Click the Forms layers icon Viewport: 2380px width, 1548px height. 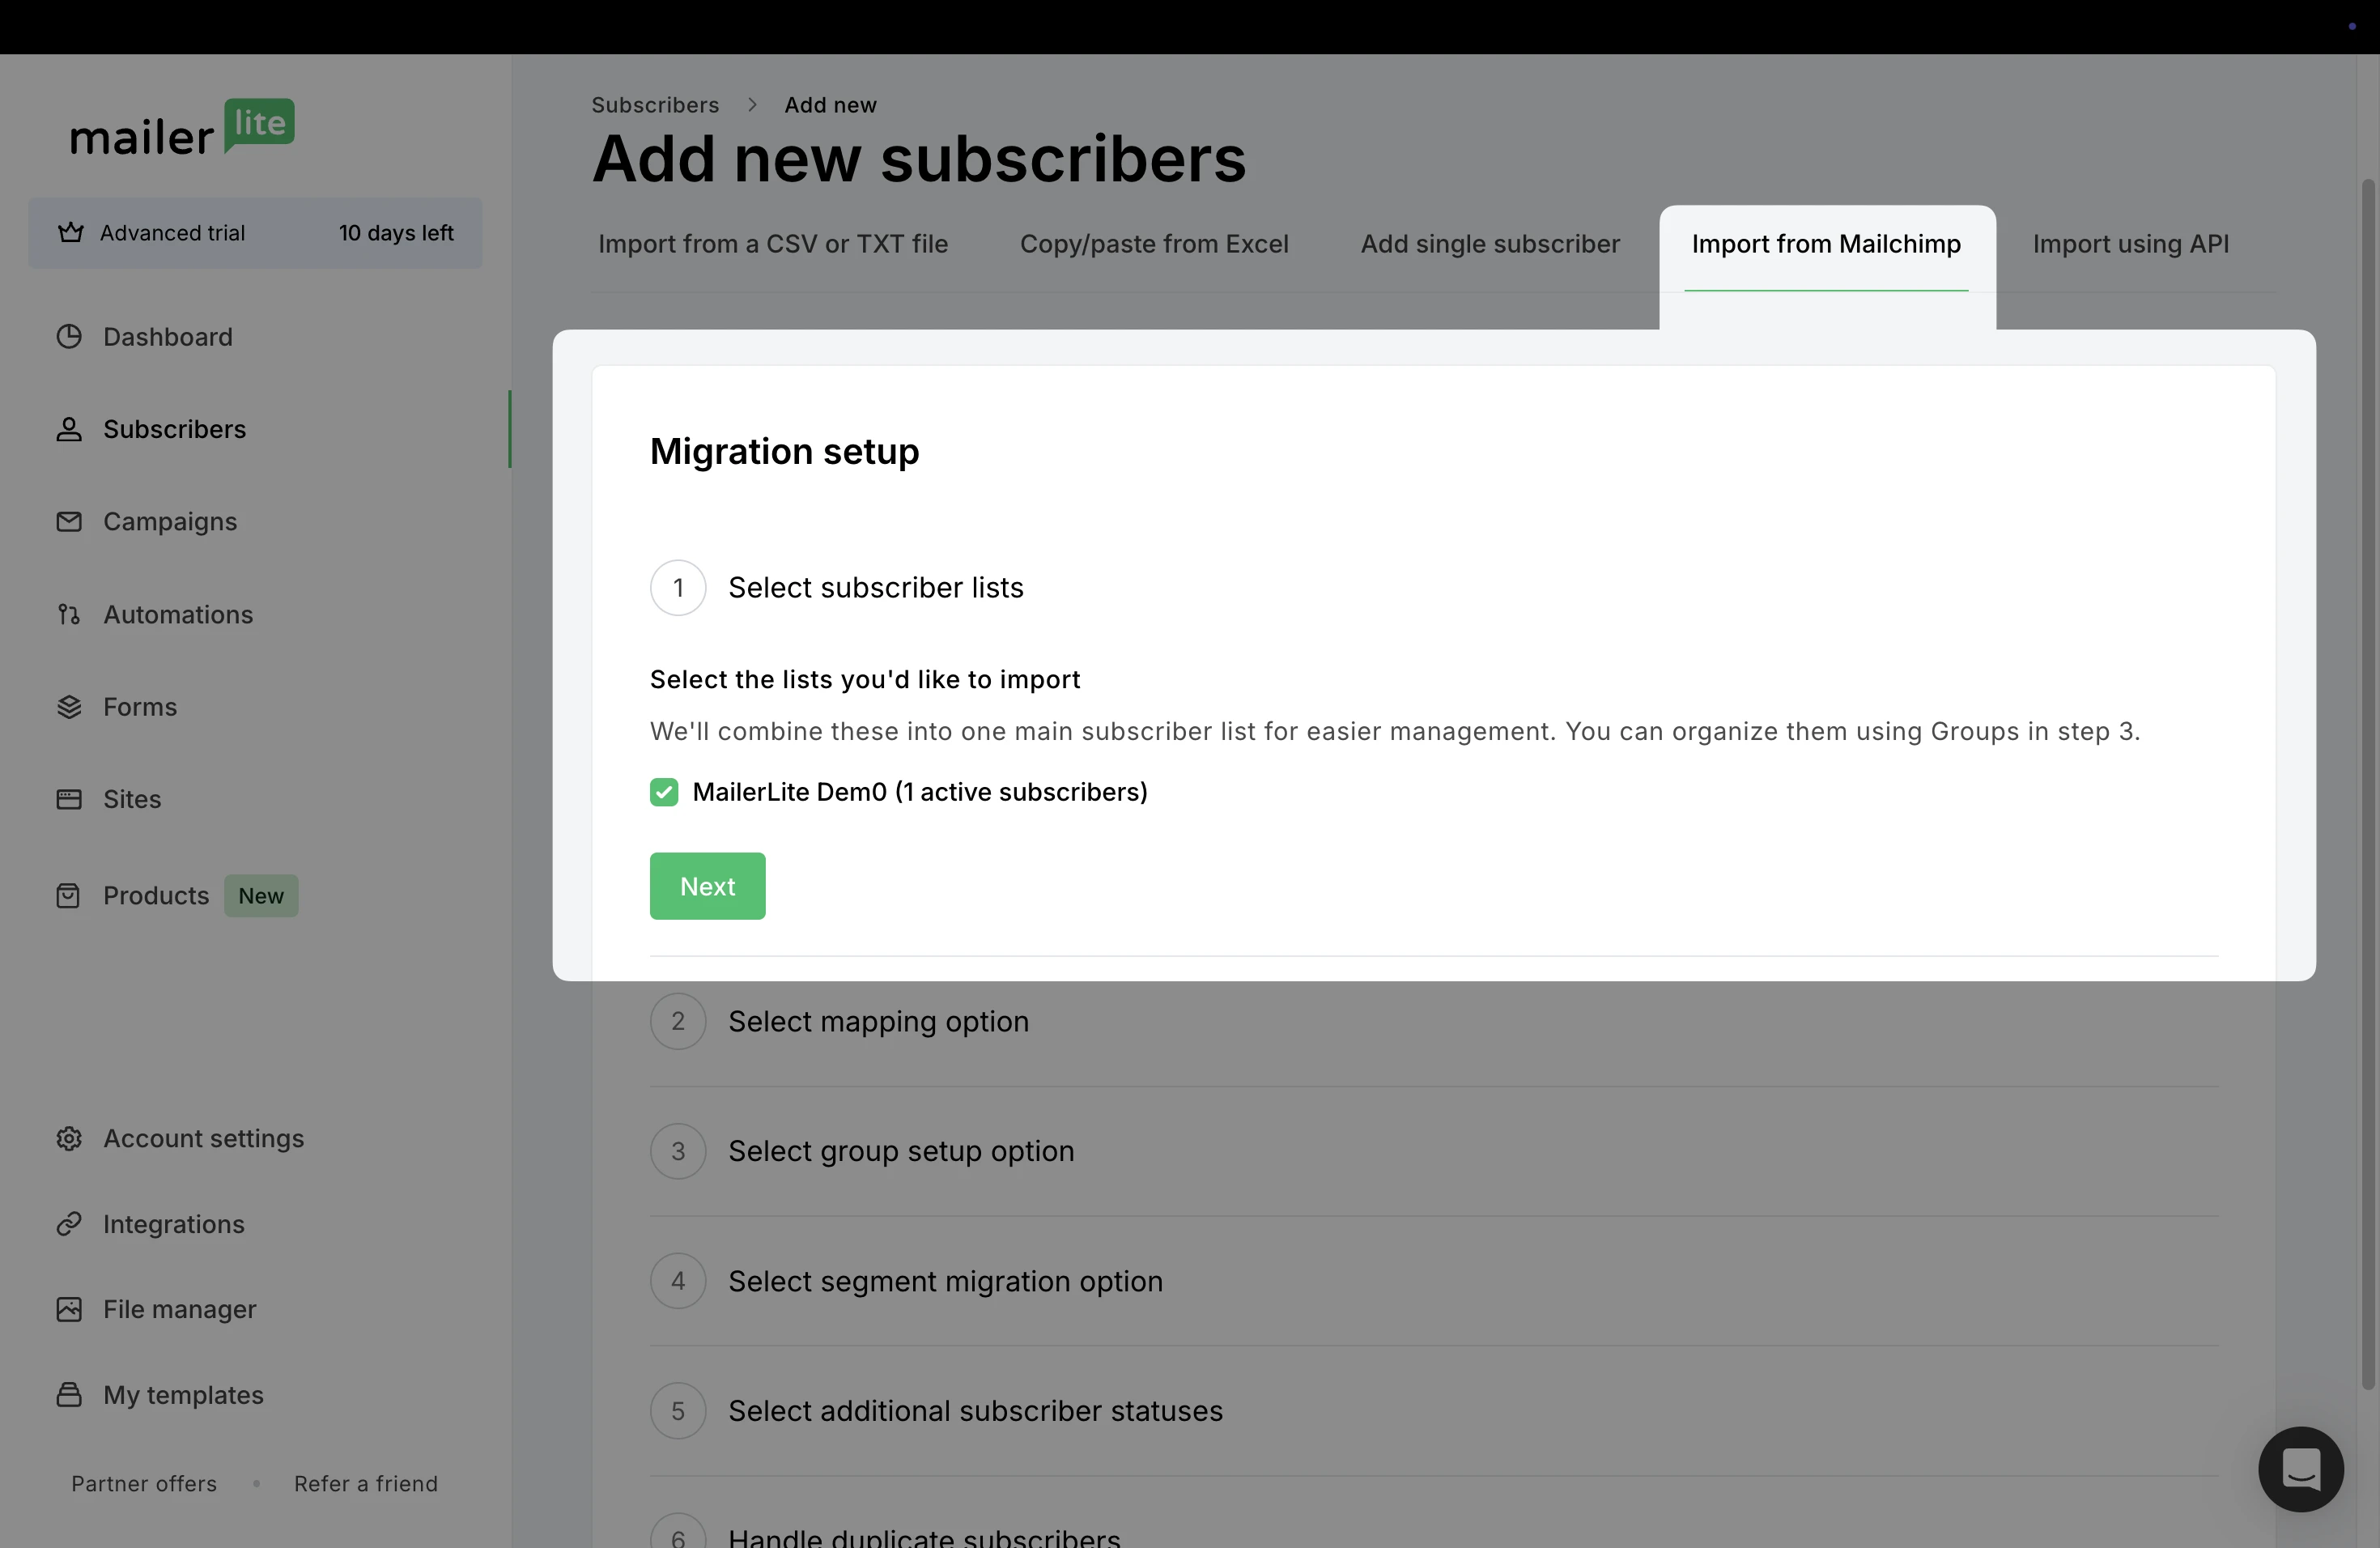[69, 707]
